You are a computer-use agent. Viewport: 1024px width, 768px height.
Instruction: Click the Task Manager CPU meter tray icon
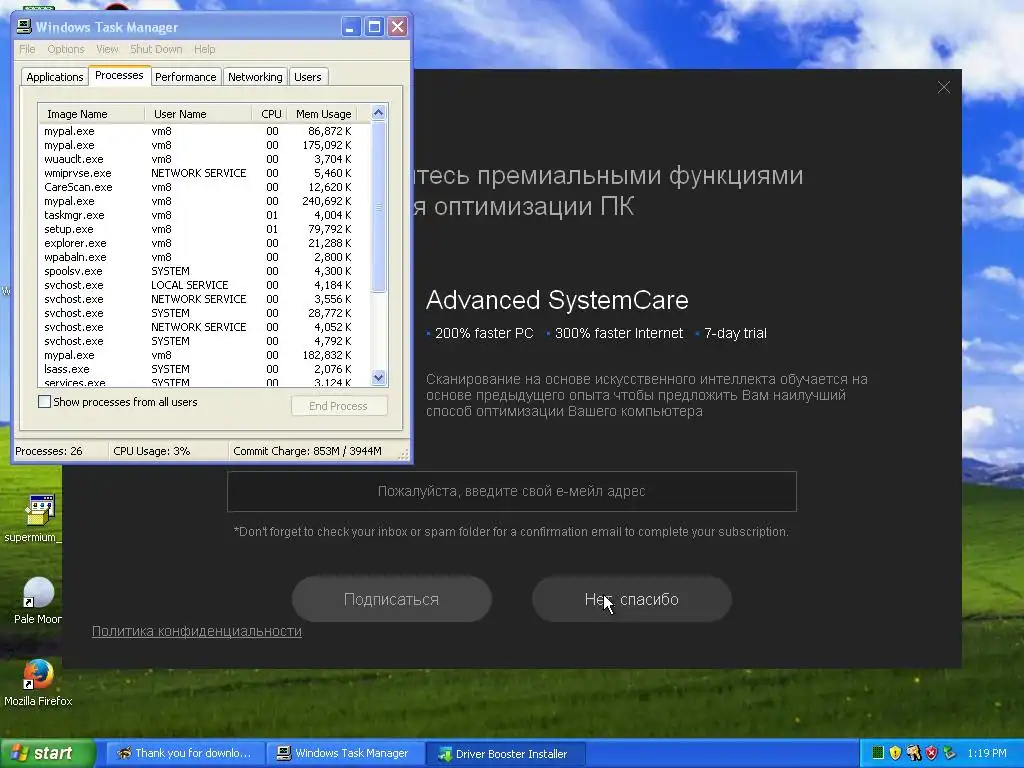878,753
